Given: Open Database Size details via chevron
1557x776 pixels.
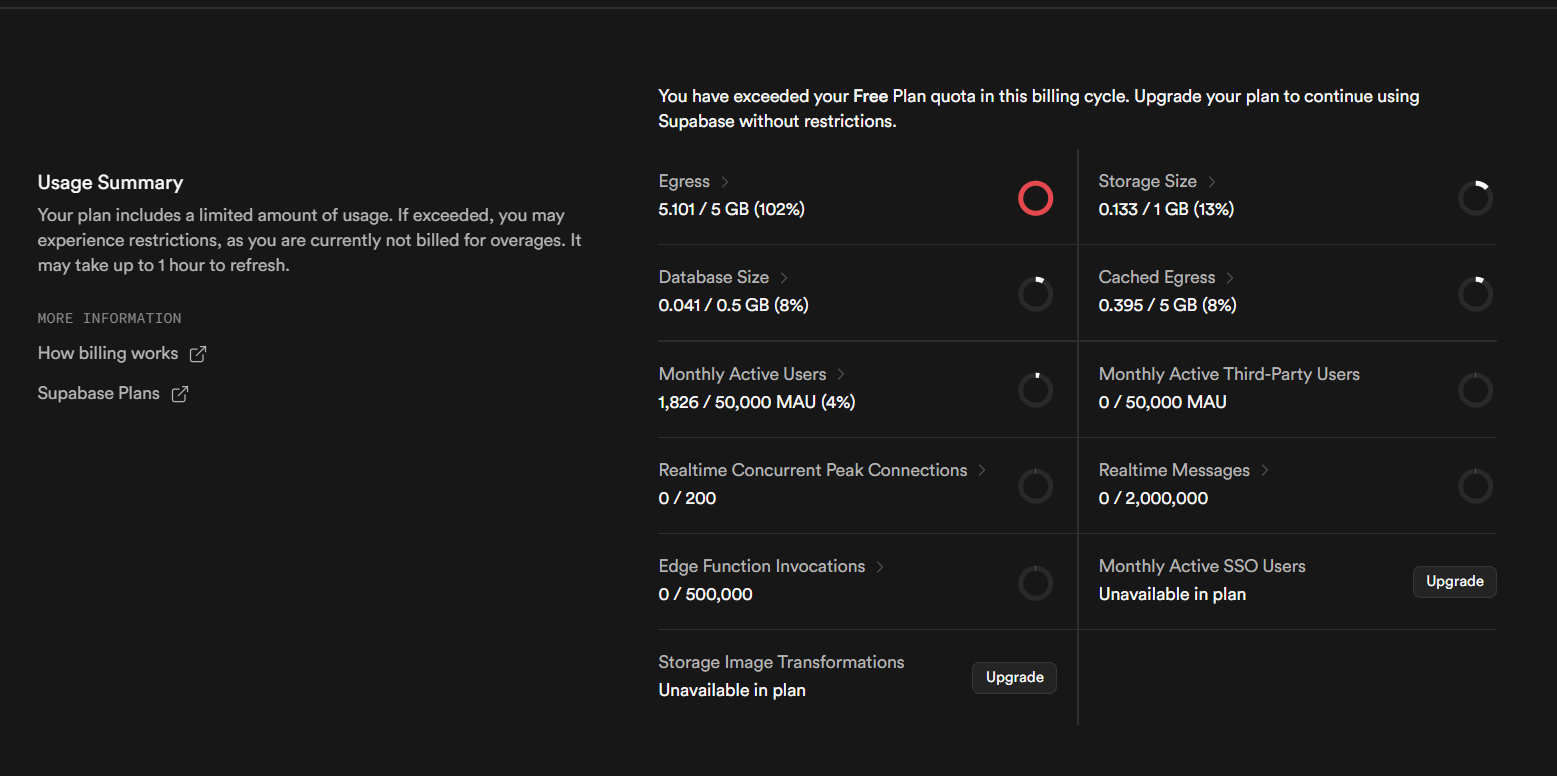Looking at the screenshot, I should point(784,278).
